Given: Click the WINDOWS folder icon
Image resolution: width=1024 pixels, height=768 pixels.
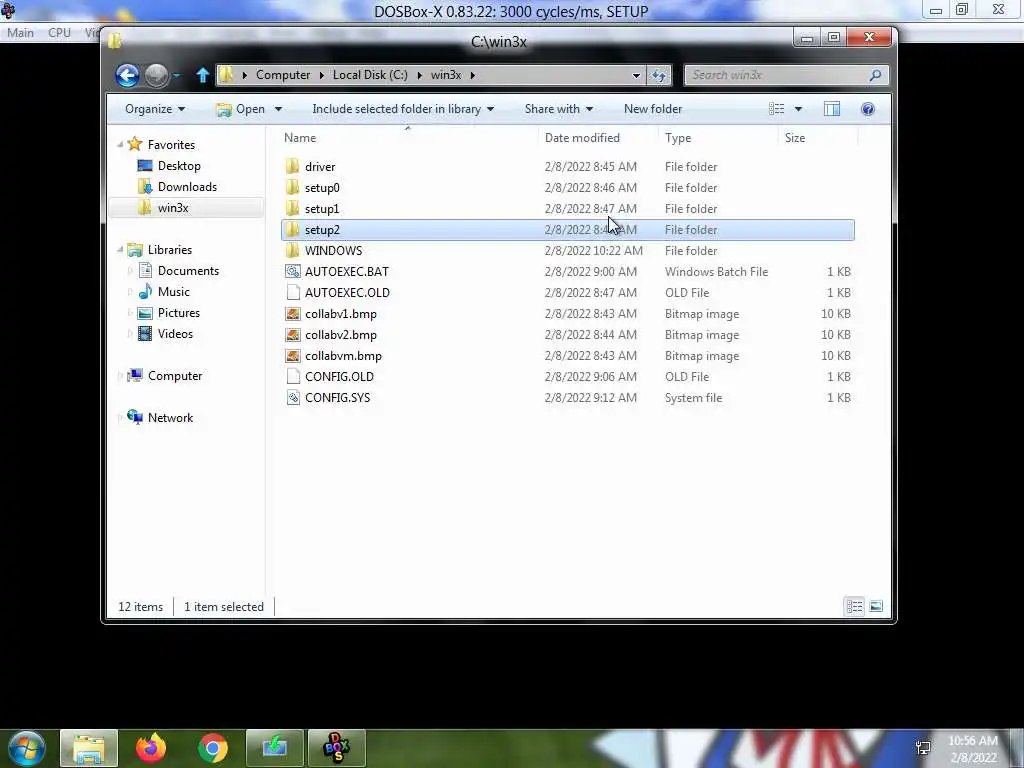Looking at the screenshot, I should tap(293, 251).
